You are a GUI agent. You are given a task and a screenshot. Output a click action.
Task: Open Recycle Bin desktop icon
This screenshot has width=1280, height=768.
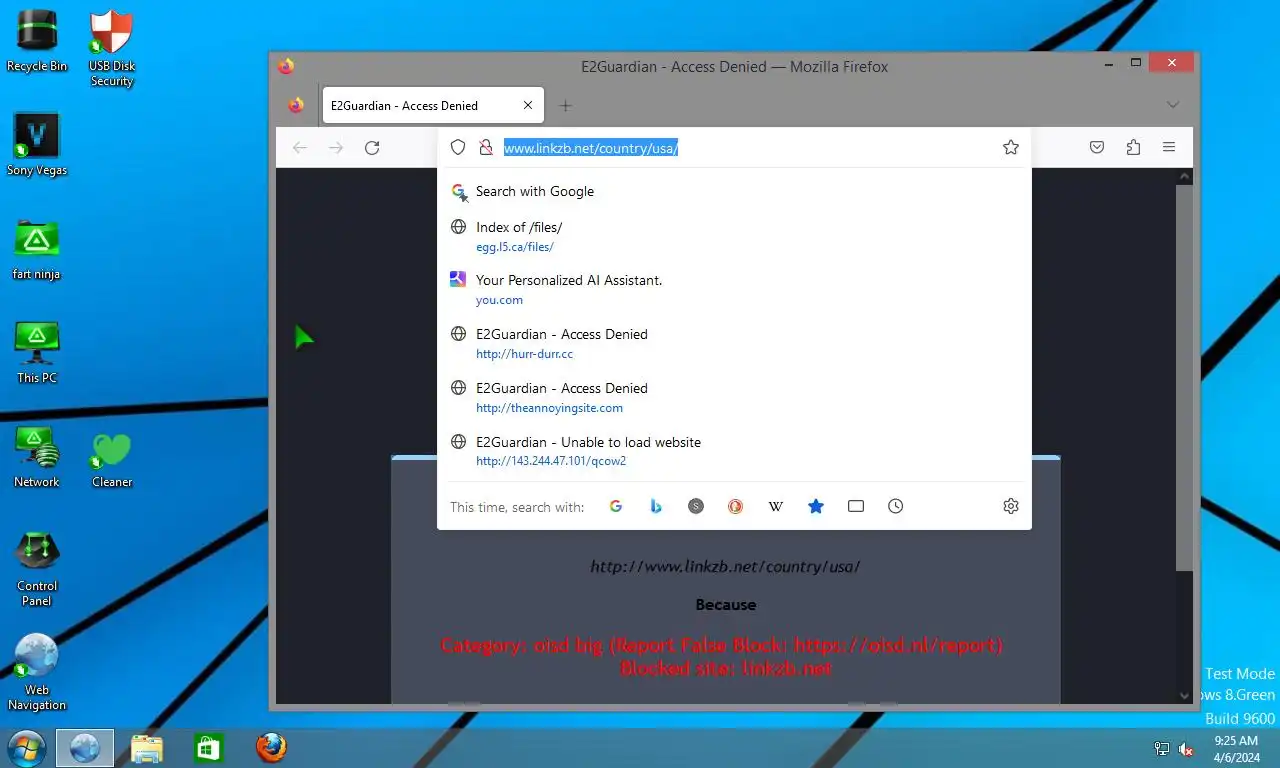tap(37, 40)
